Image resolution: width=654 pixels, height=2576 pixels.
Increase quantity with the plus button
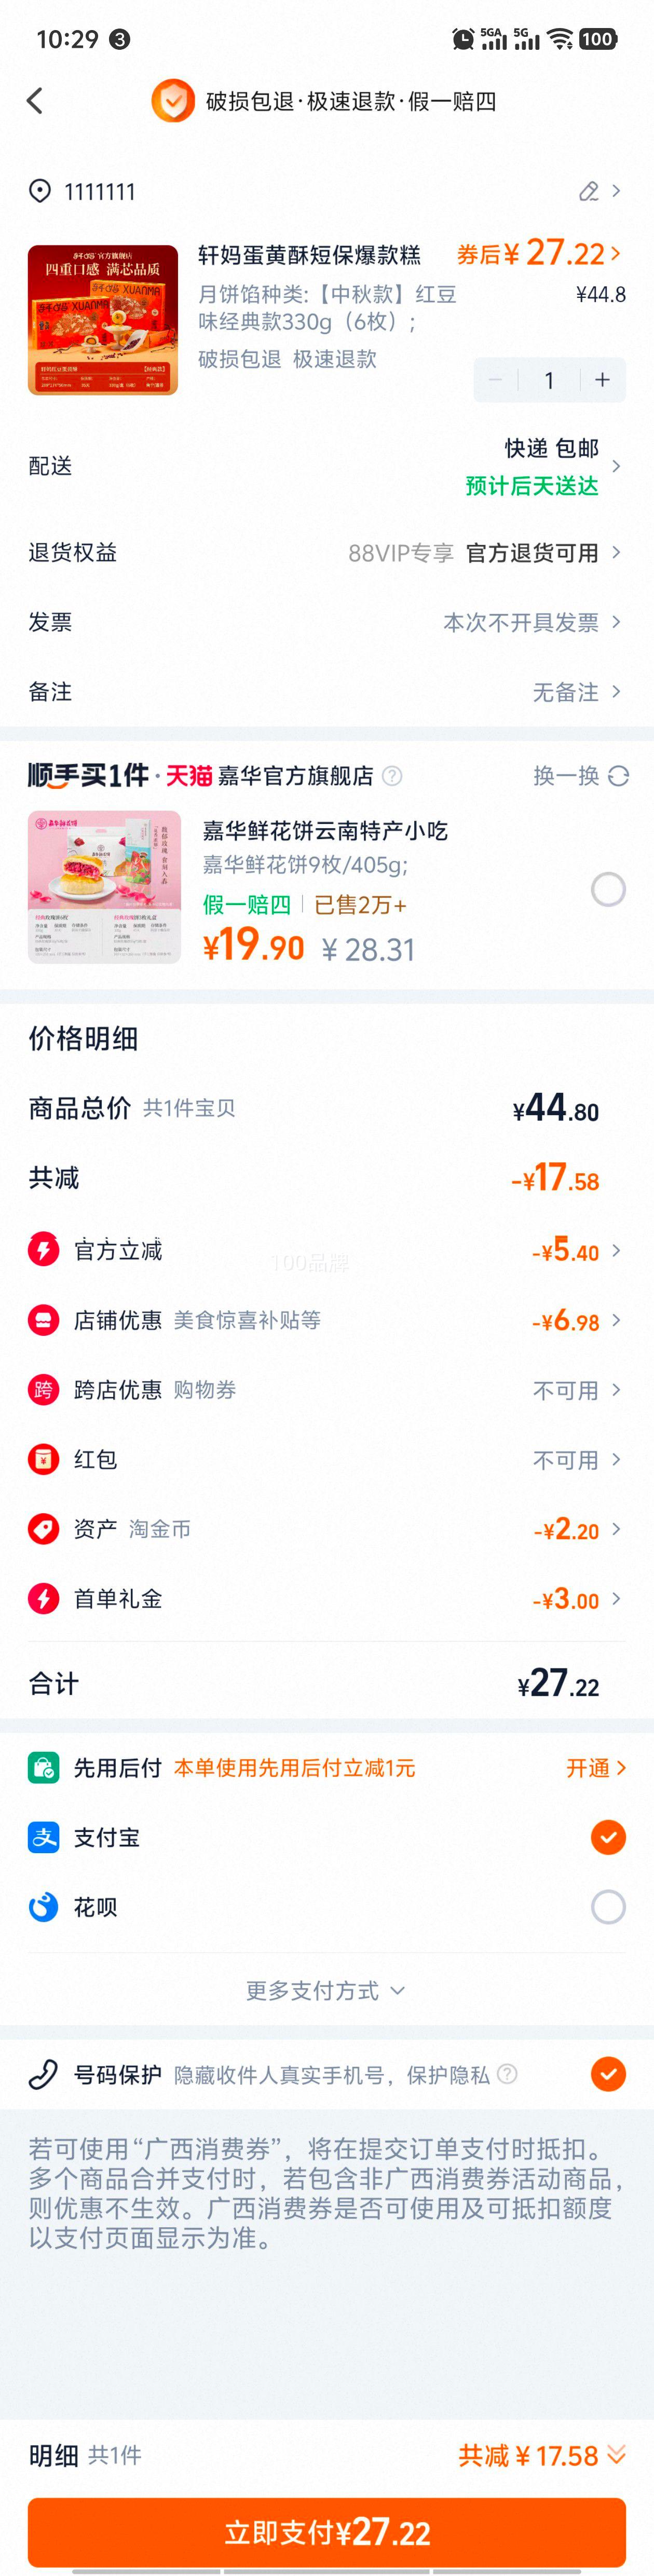[x=602, y=380]
